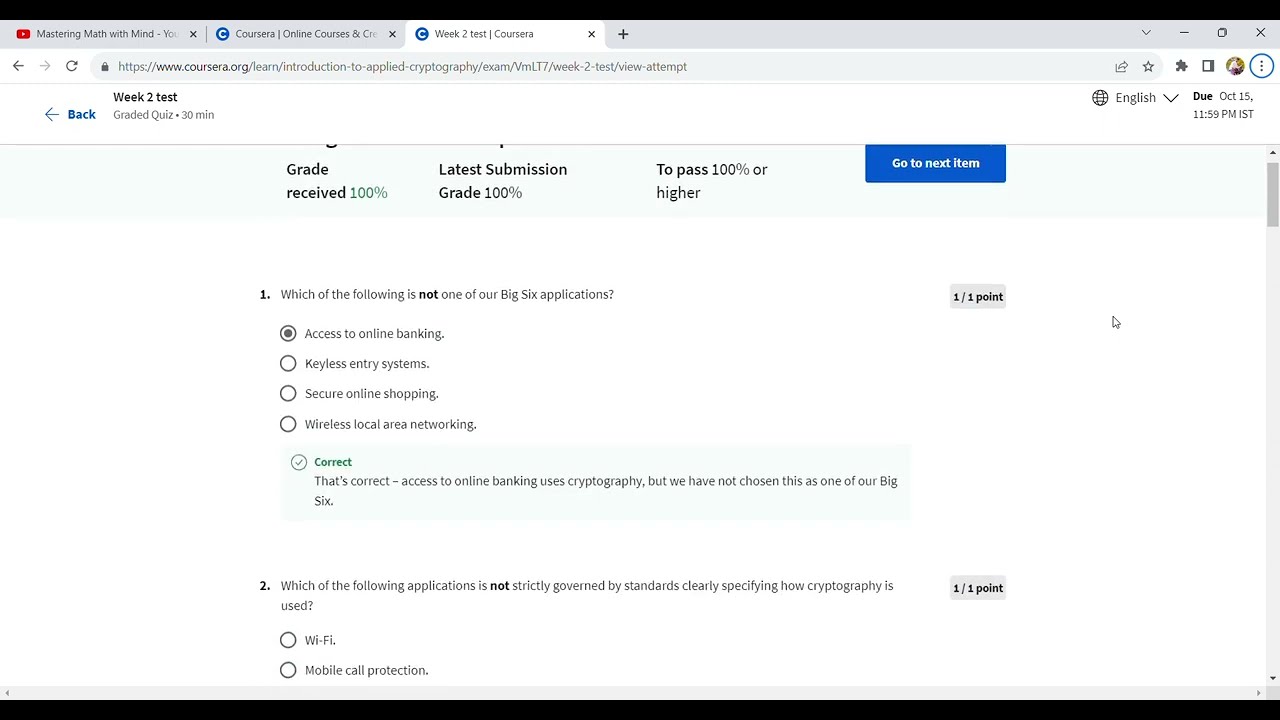Open the Chrome three-dot menu

[x=1261, y=66]
